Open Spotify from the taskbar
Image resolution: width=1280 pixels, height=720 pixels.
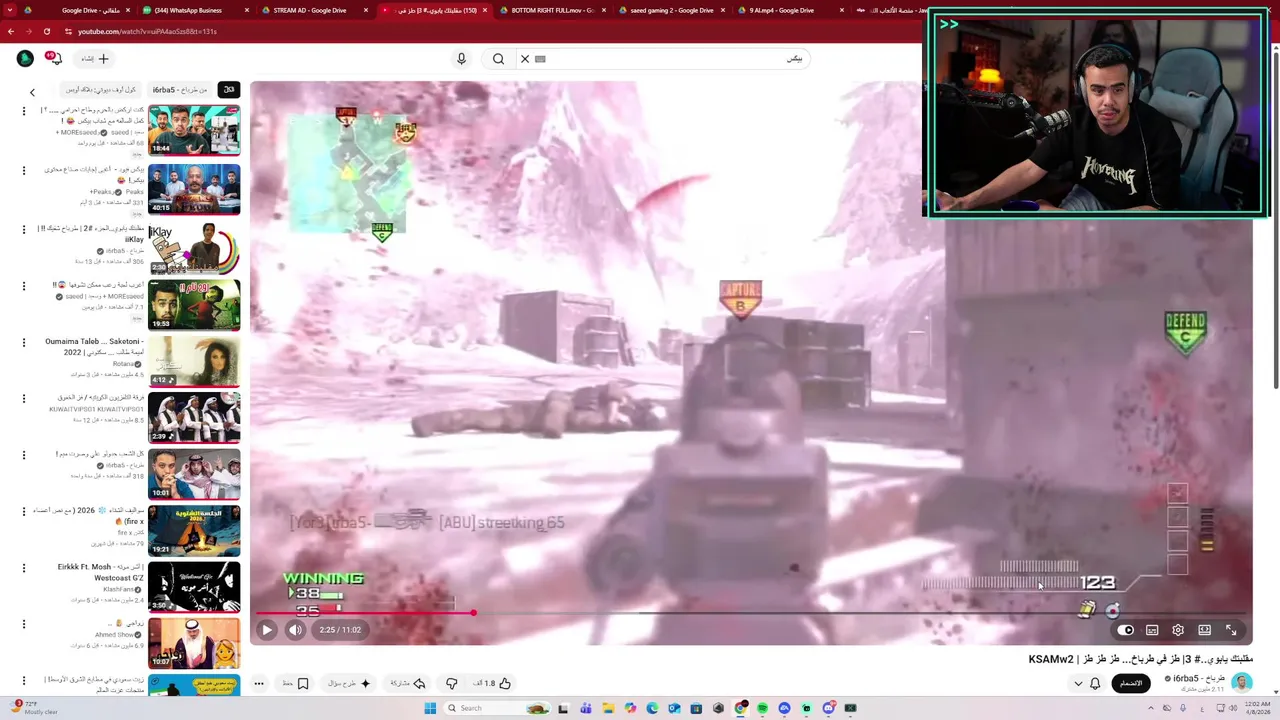pyautogui.click(x=762, y=708)
